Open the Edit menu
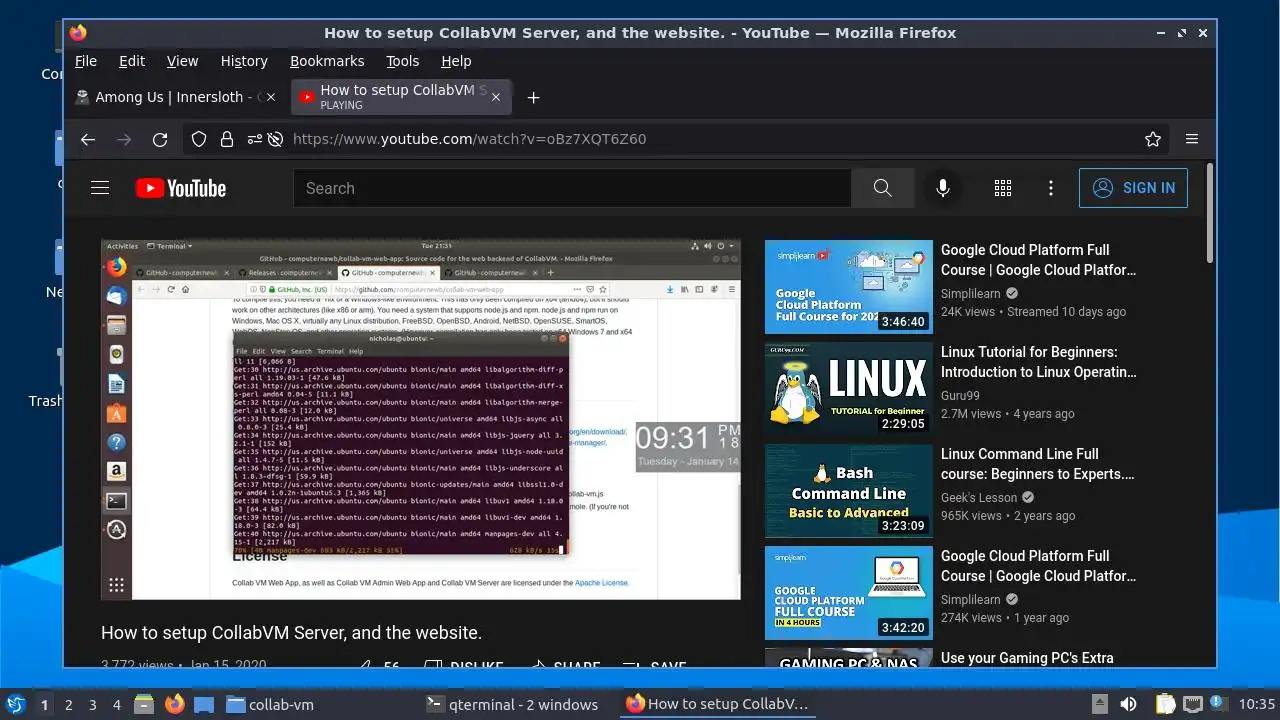 132,61
